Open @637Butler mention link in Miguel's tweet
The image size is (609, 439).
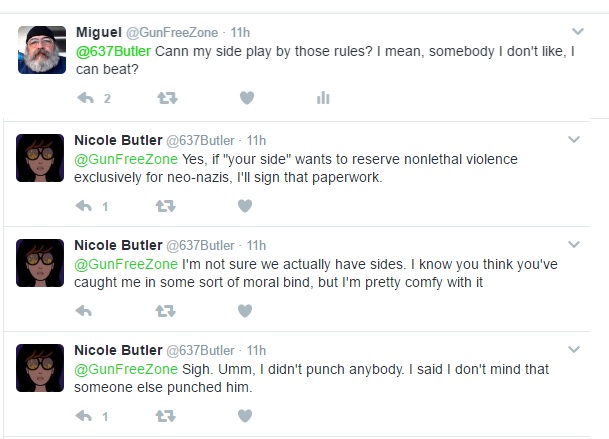tap(113, 51)
